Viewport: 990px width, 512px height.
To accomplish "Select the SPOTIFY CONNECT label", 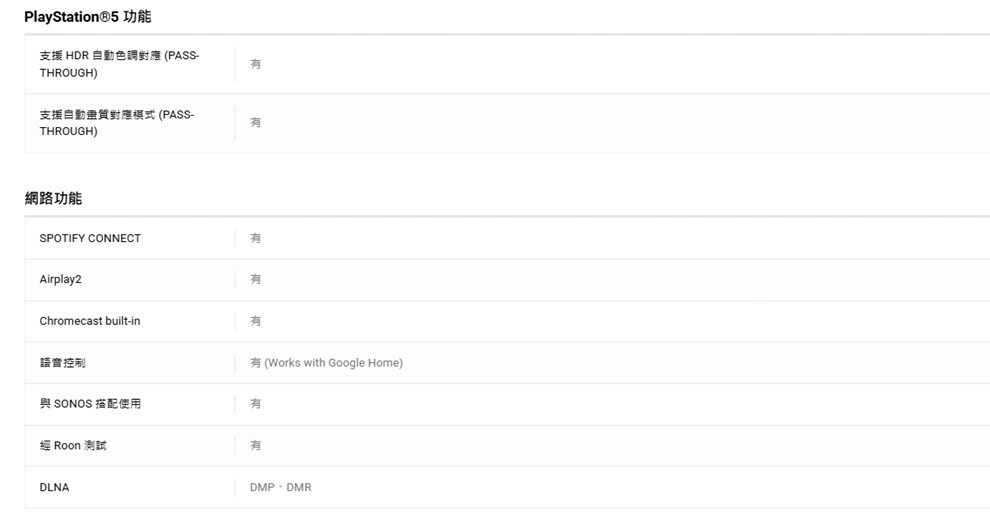I will click(90, 238).
